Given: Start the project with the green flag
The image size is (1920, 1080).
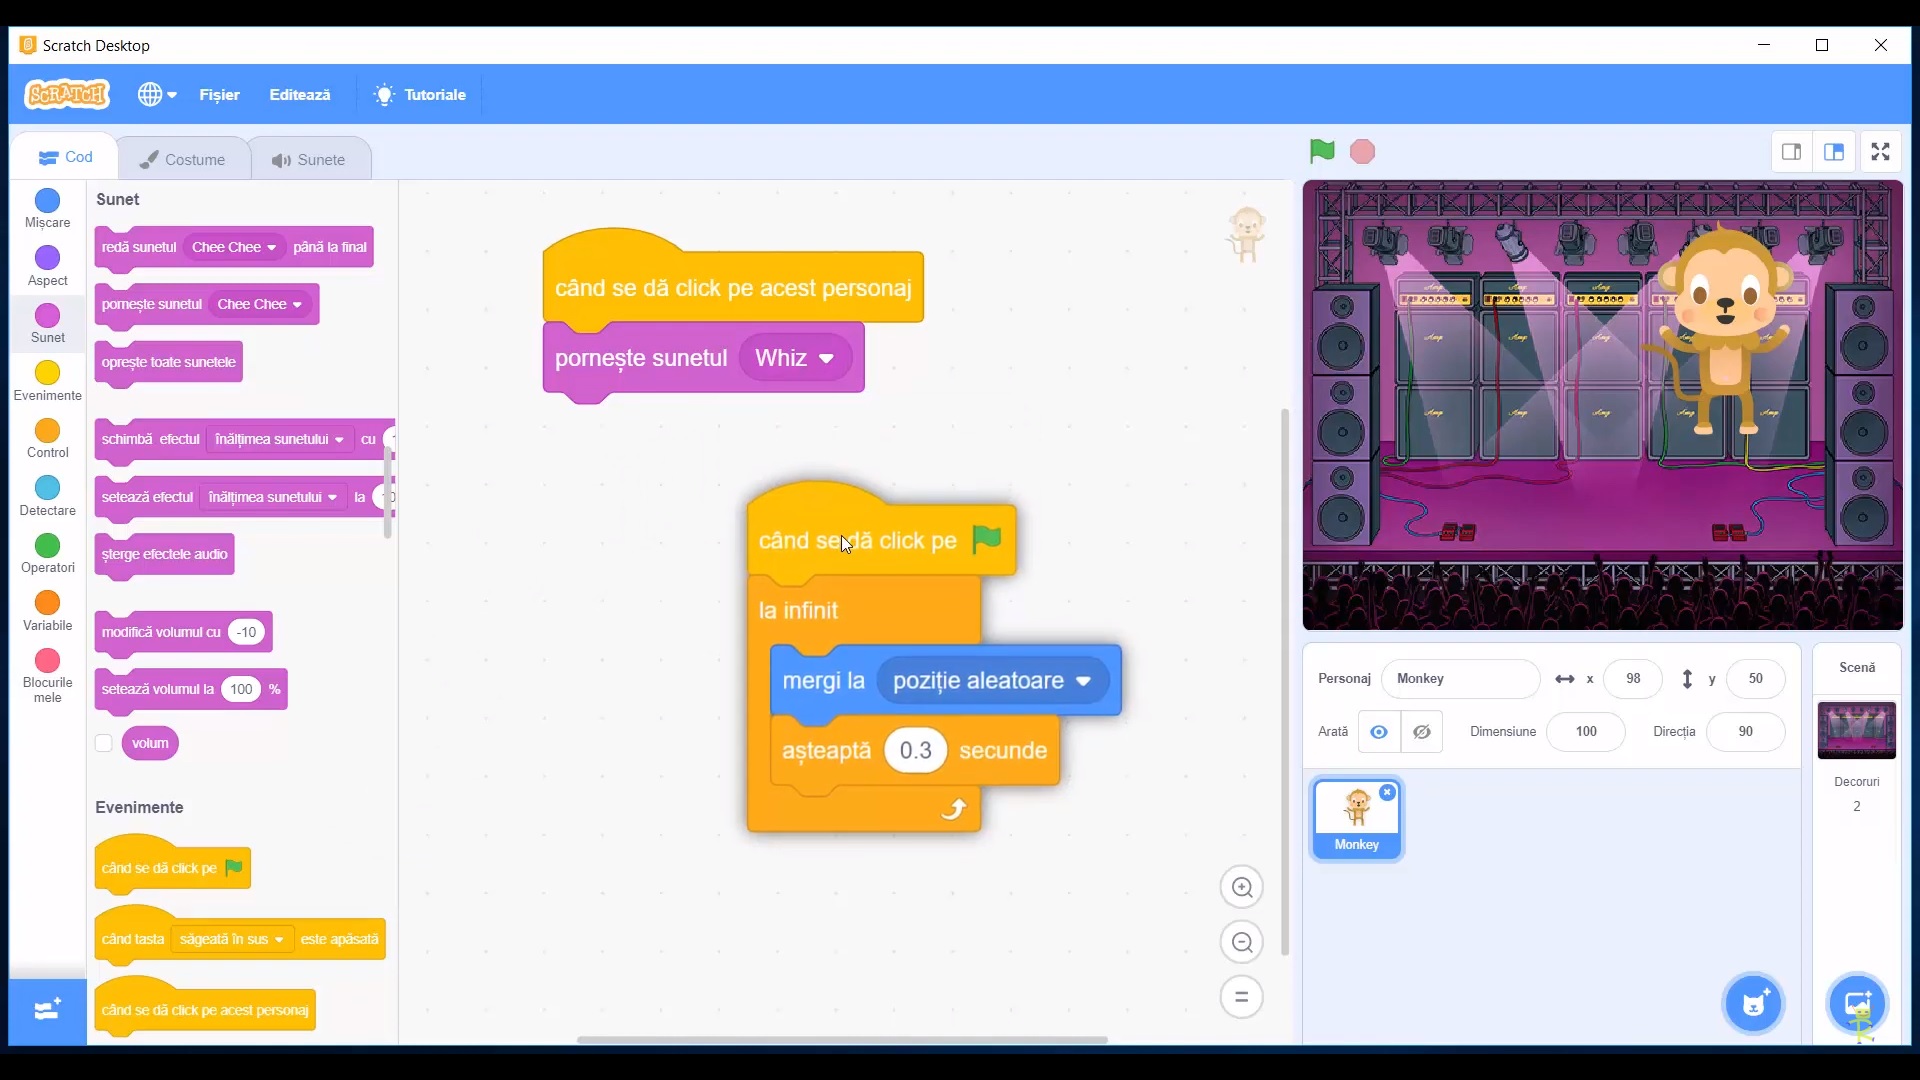Looking at the screenshot, I should [1320, 151].
